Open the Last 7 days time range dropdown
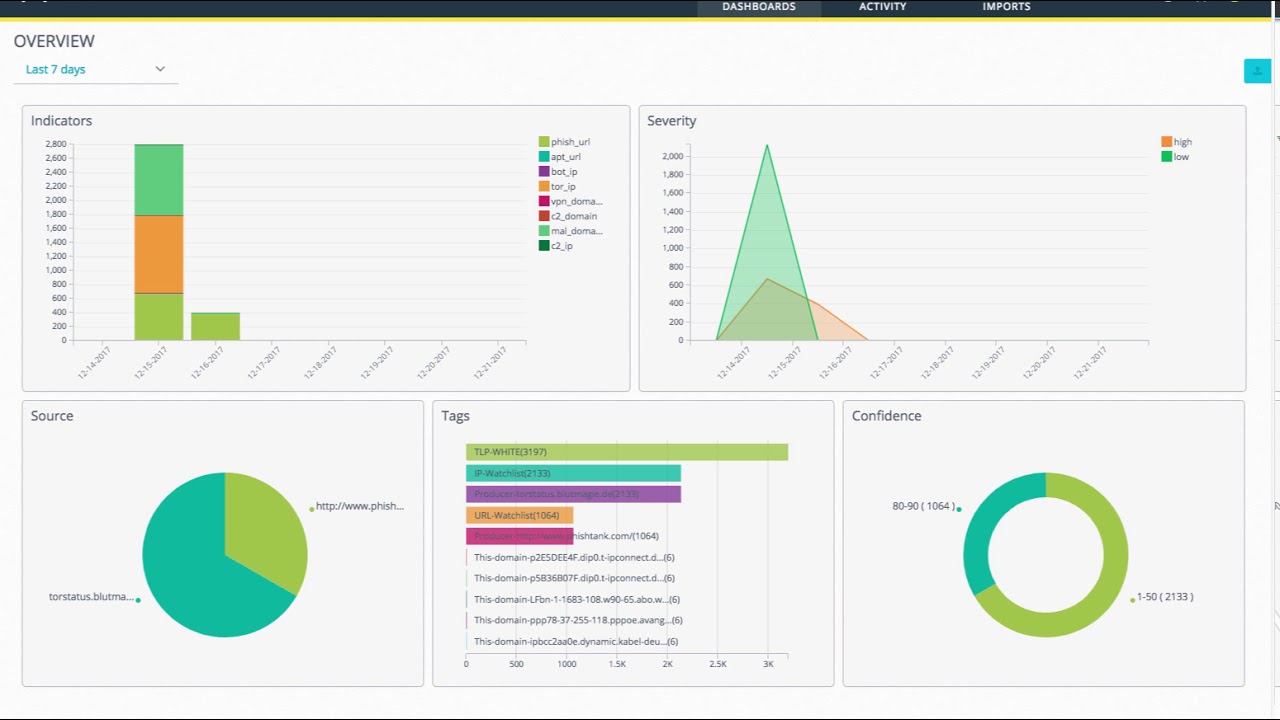Viewport: 1280px width, 720px height. pos(96,69)
